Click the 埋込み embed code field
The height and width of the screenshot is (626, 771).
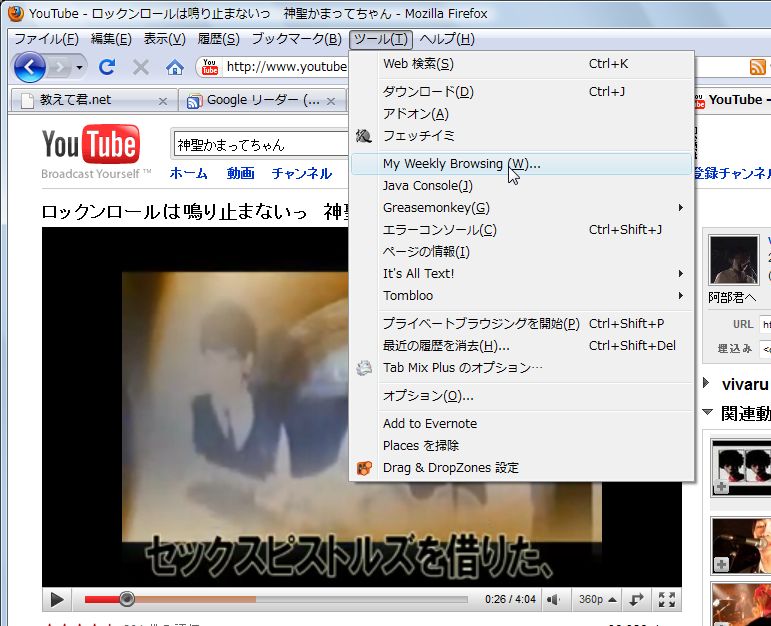tap(765, 349)
